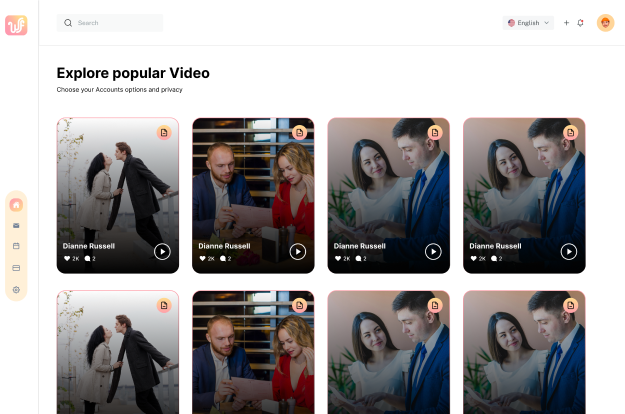The height and width of the screenshot is (414, 625).
Task: Click the notification bell icon
Action: click(x=580, y=23)
